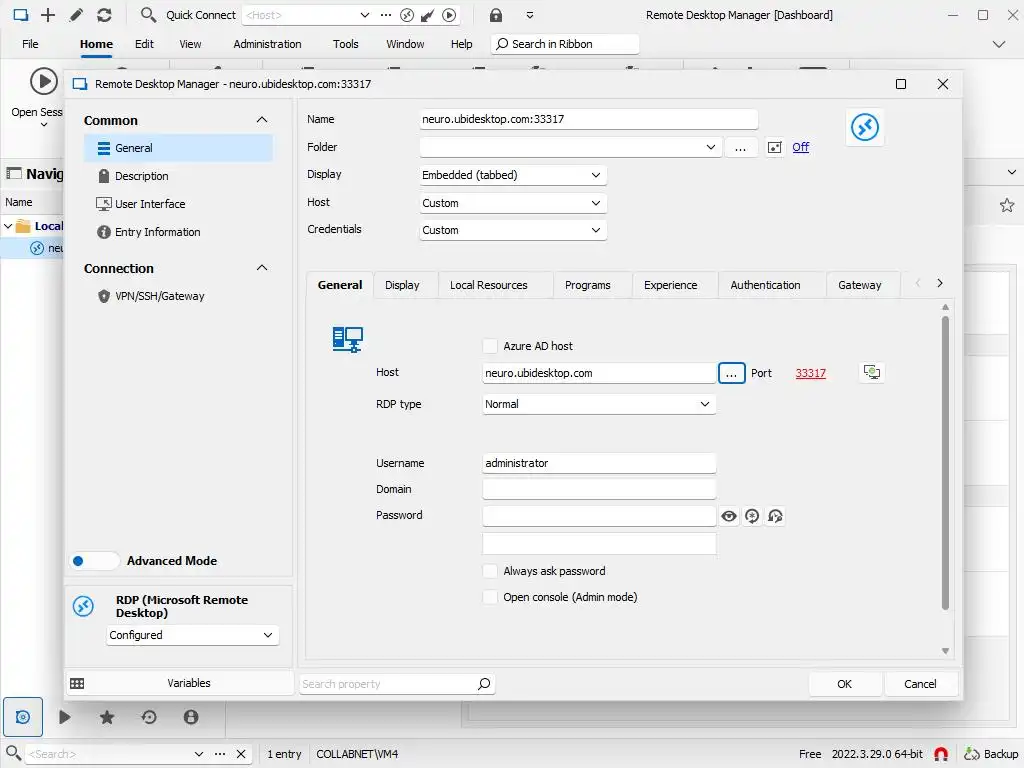Click the password history icon
Screen dimensions: 1024x768
click(x=775, y=516)
